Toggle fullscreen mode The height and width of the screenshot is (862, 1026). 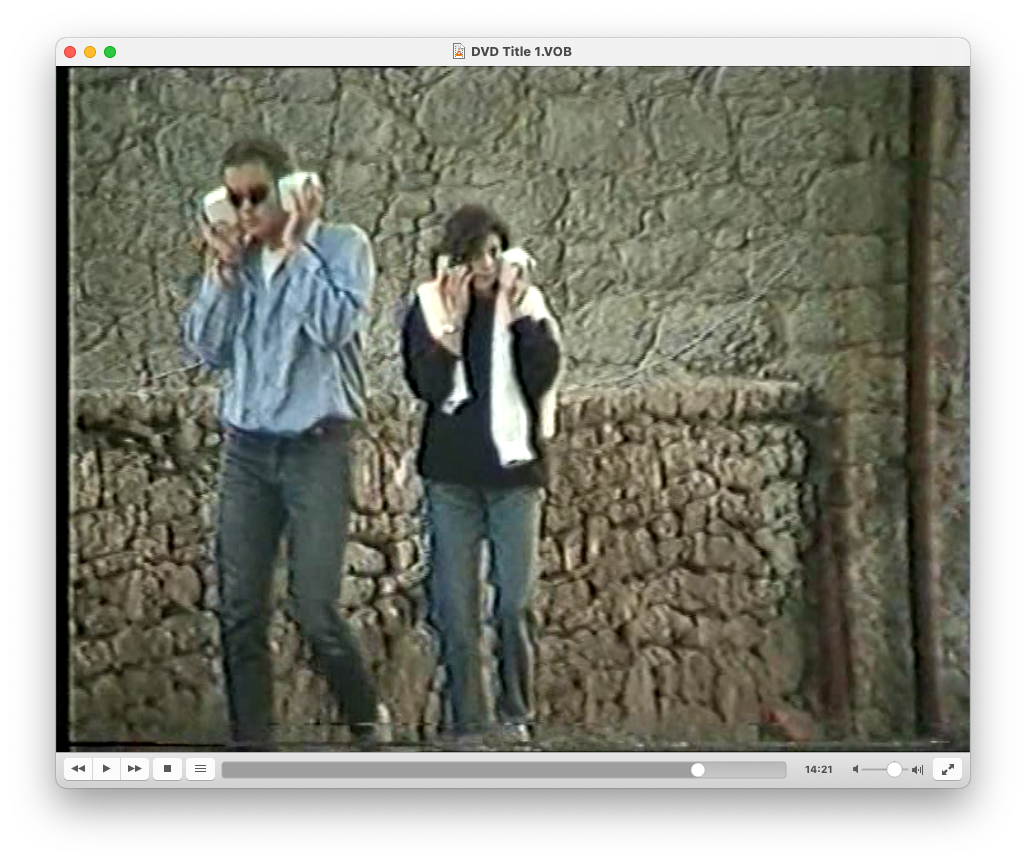point(947,769)
